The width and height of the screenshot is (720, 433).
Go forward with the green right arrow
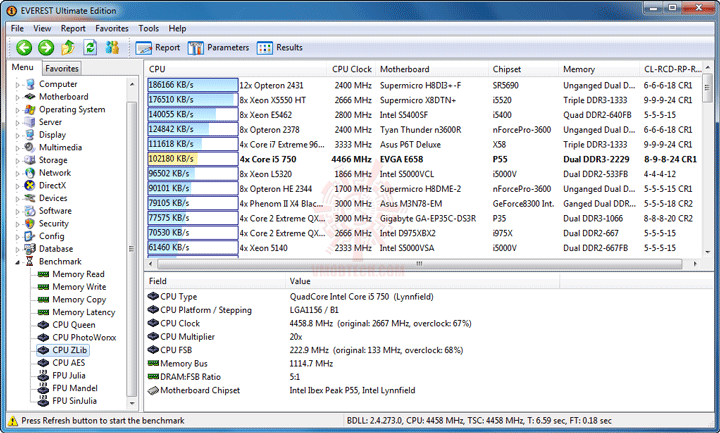click(46, 47)
